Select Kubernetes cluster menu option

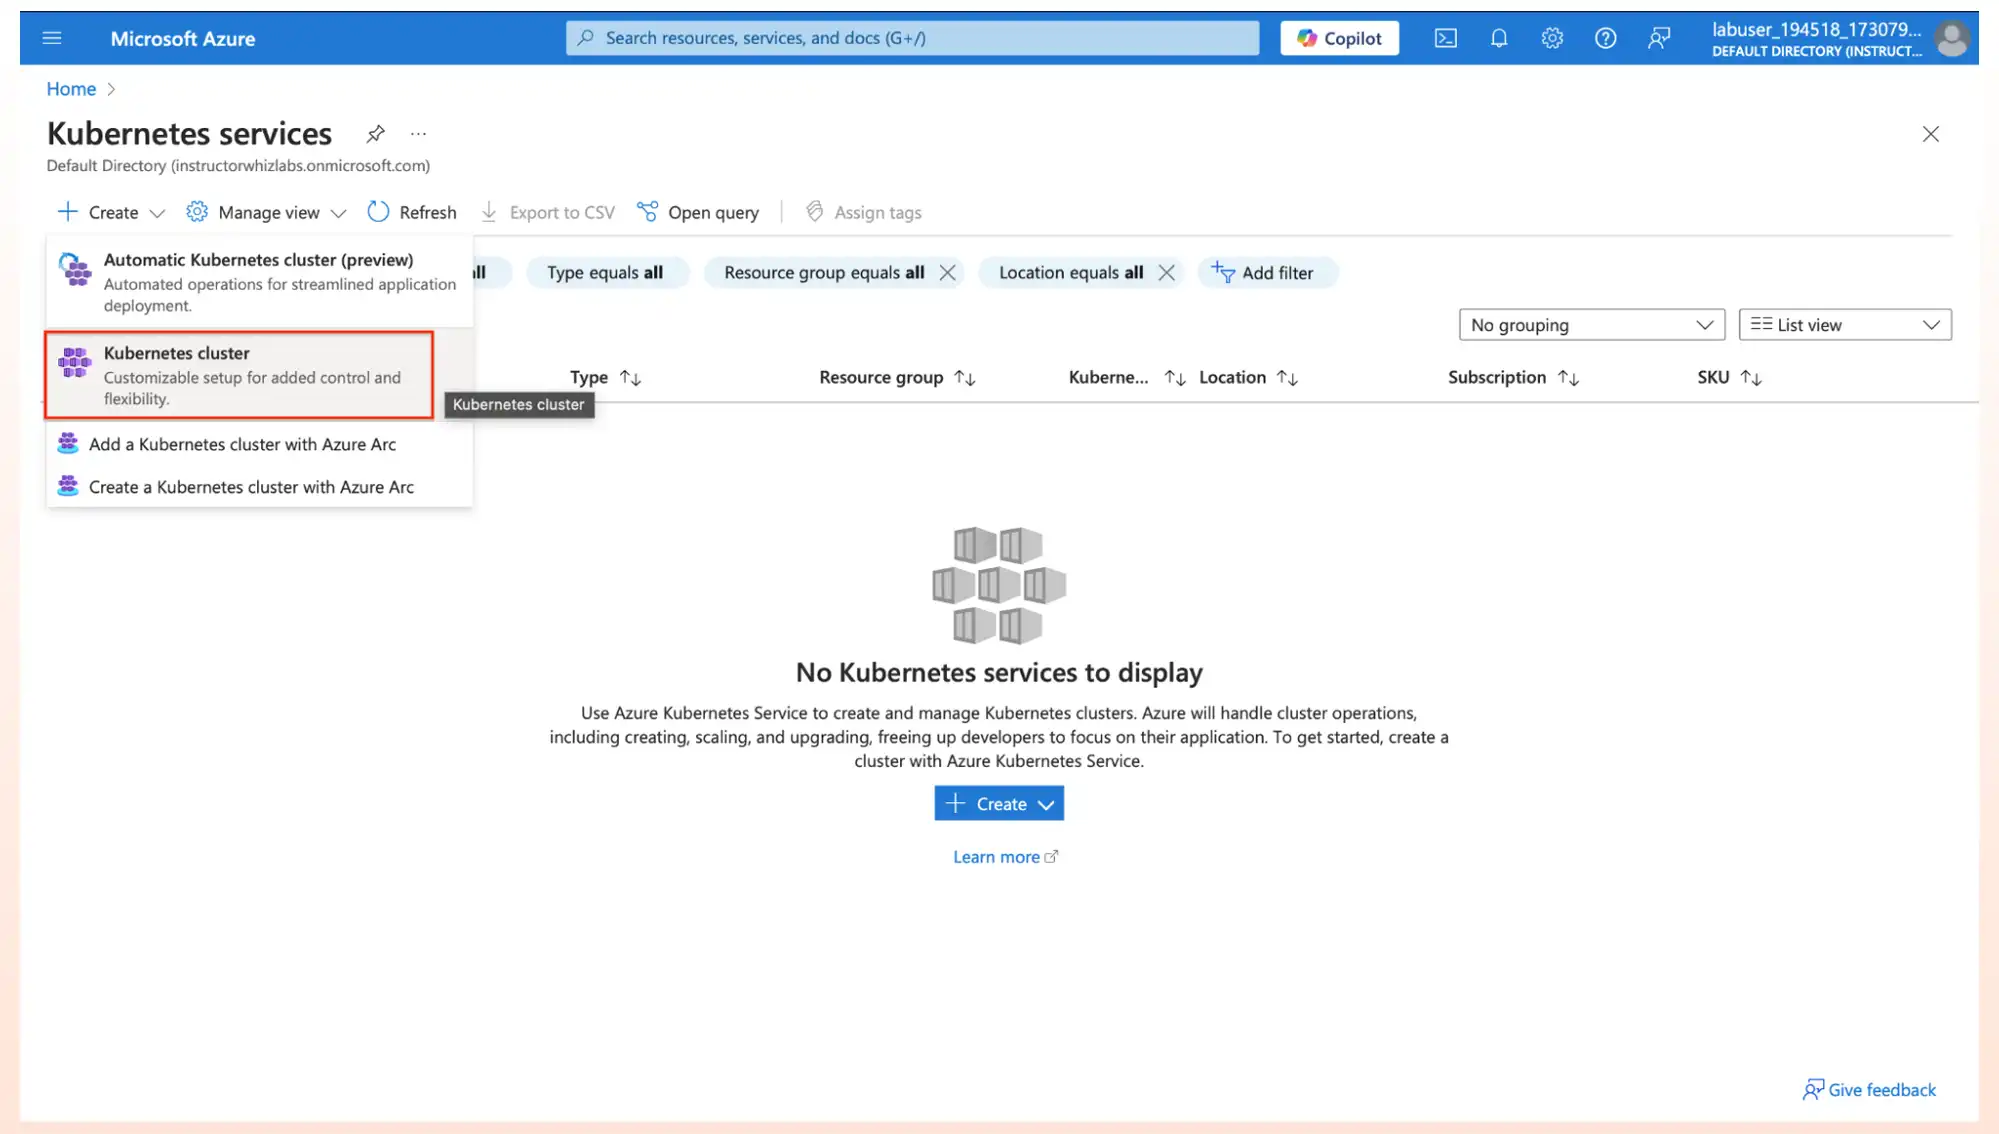239,375
